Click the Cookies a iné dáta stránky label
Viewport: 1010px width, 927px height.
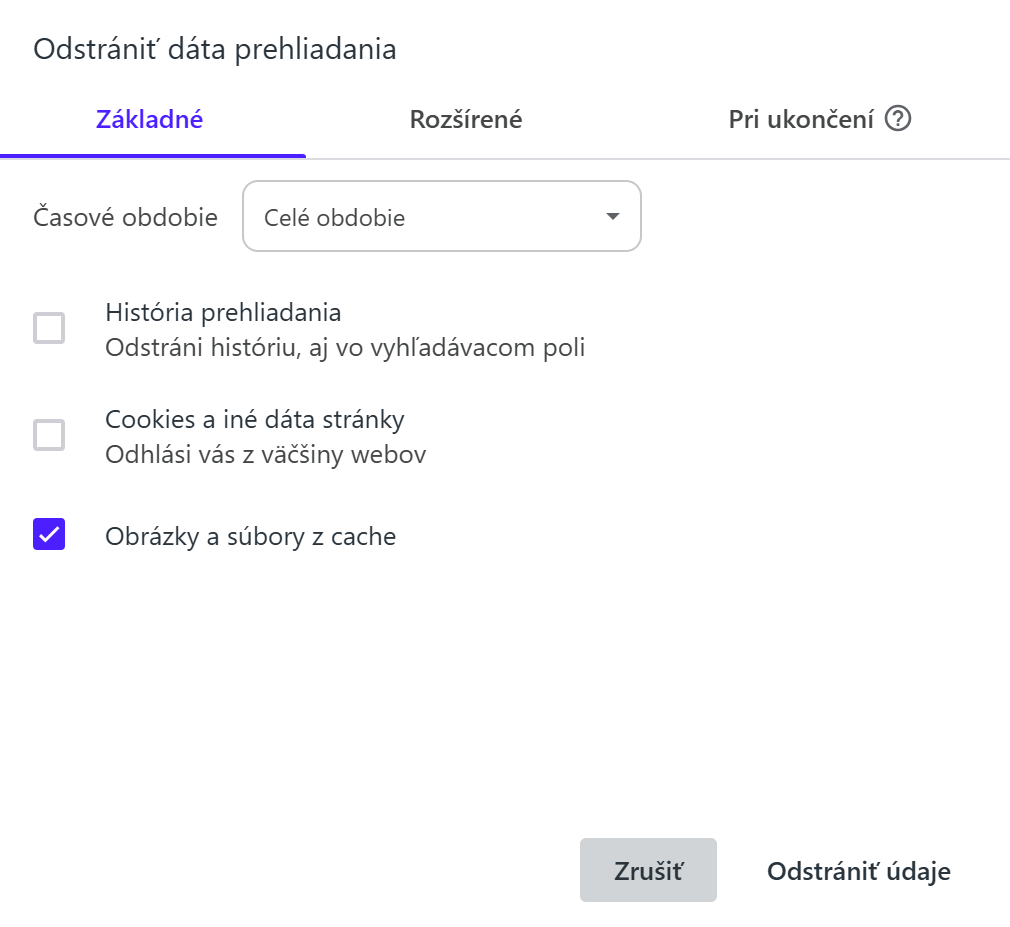coord(254,419)
